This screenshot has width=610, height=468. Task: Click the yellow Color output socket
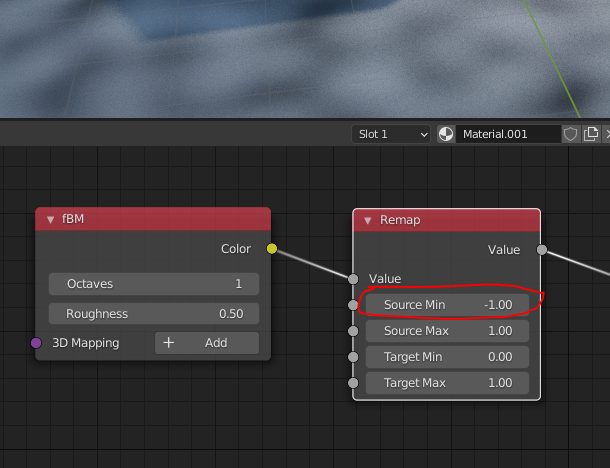(271, 249)
